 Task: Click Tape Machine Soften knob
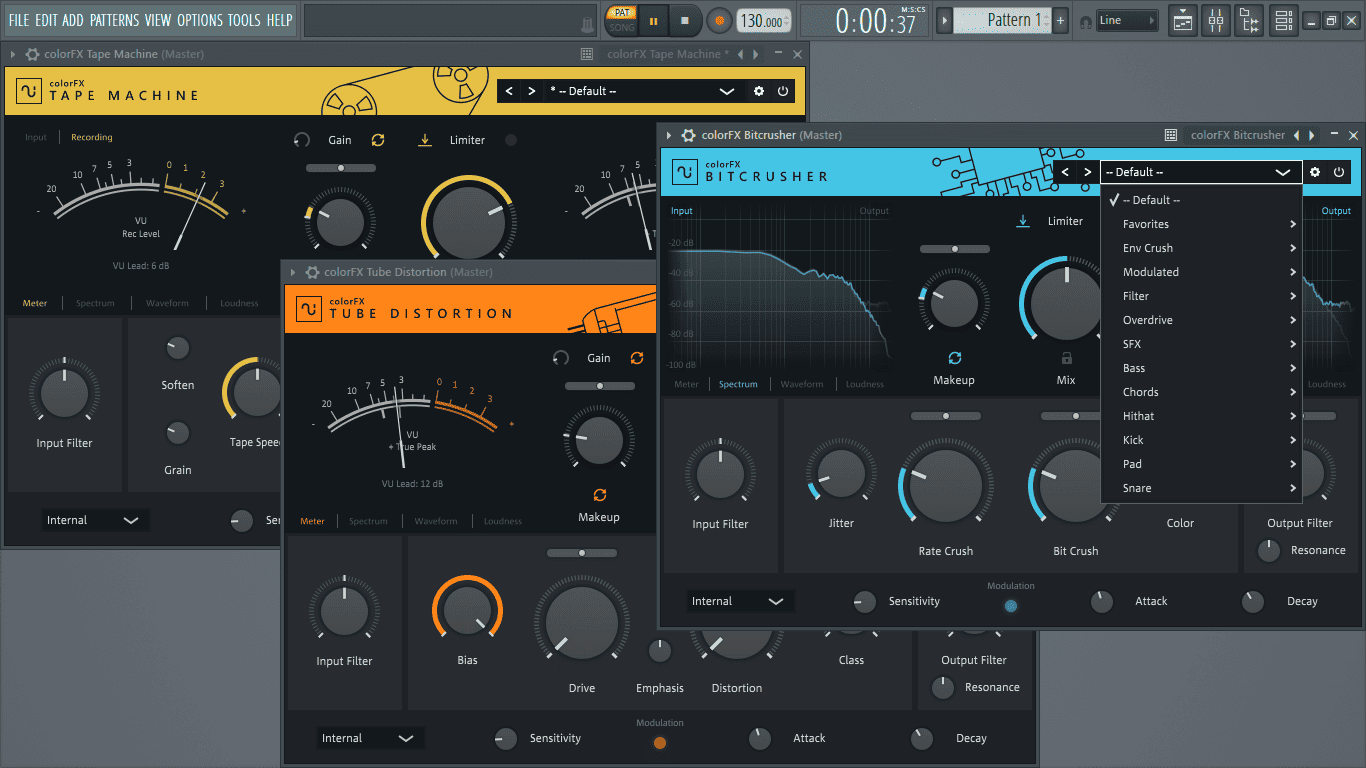coord(177,348)
